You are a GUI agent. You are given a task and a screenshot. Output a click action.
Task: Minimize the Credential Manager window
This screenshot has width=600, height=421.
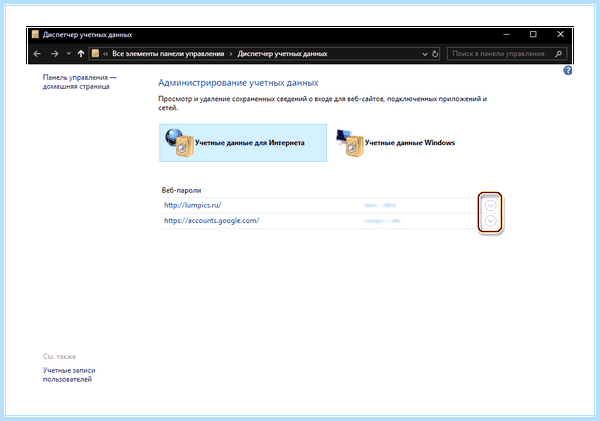[506, 34]
